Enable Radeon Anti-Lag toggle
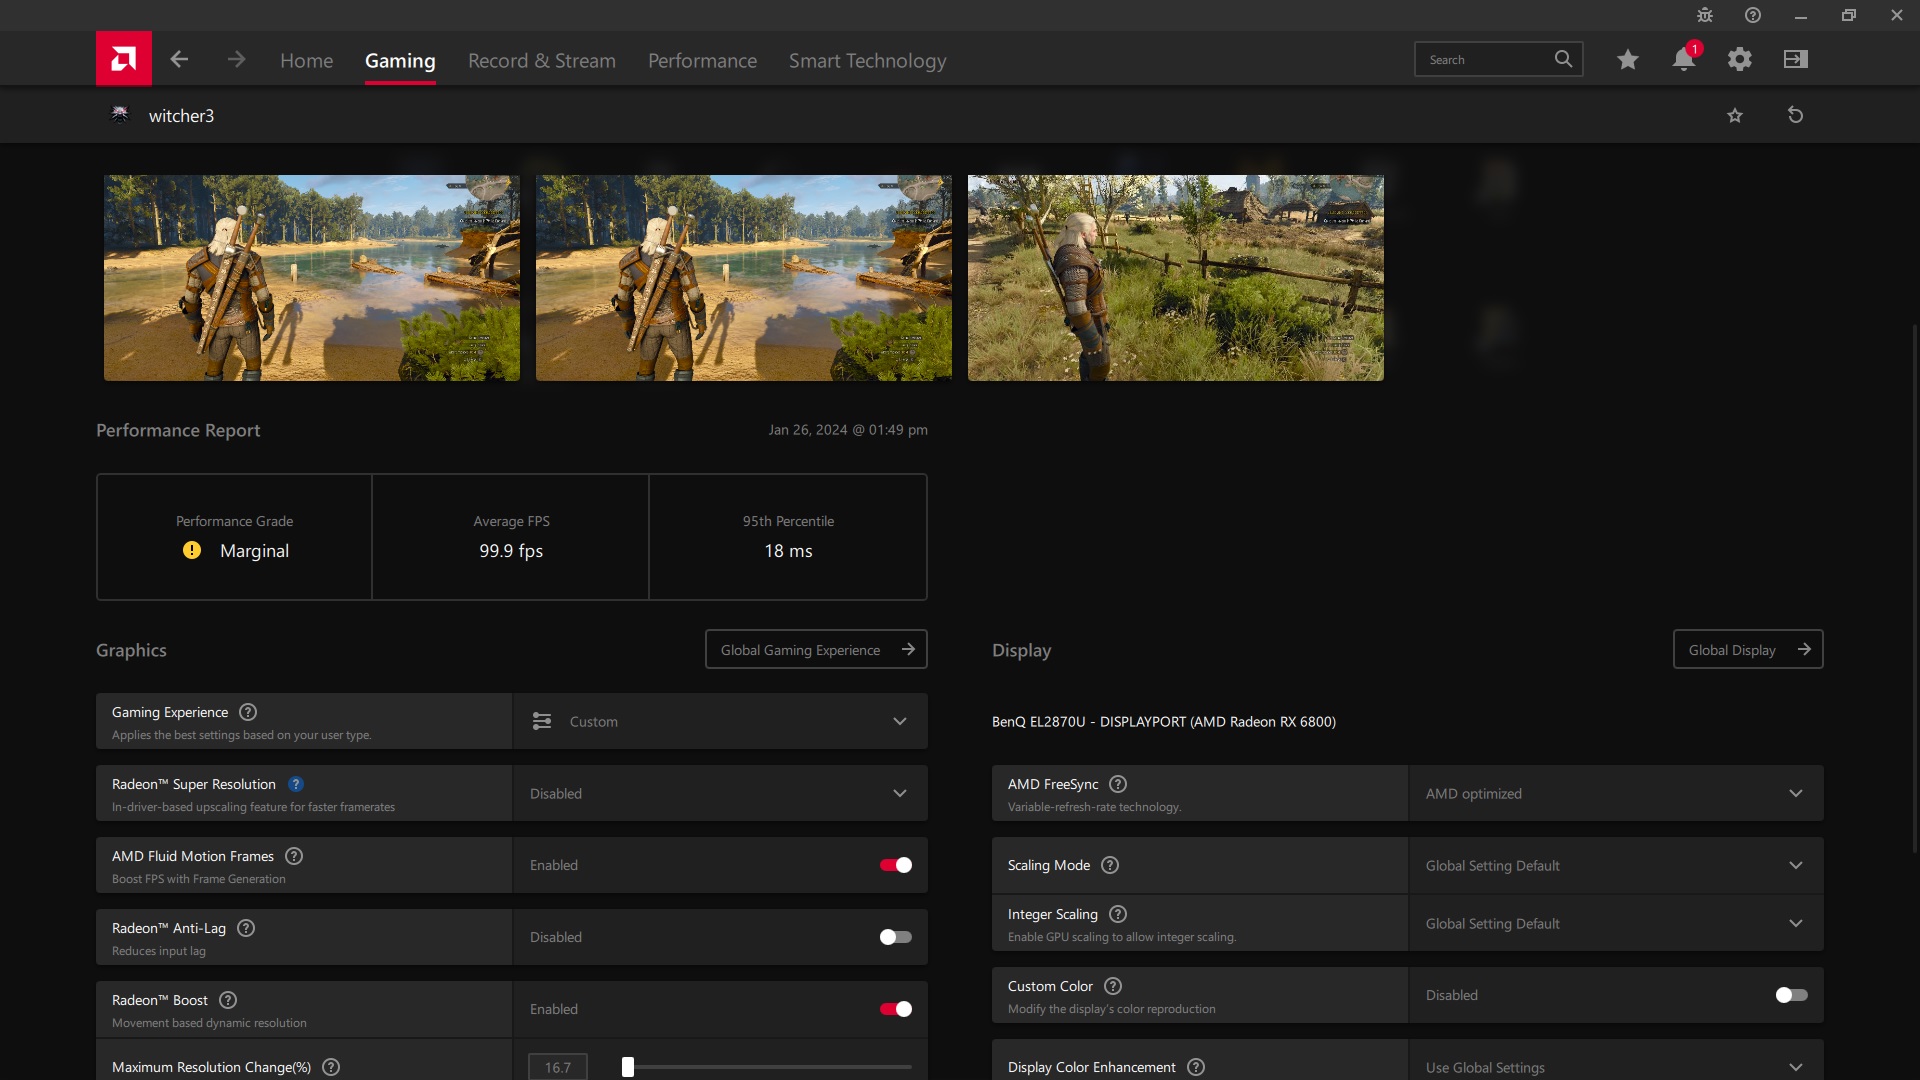 point(895,937)
